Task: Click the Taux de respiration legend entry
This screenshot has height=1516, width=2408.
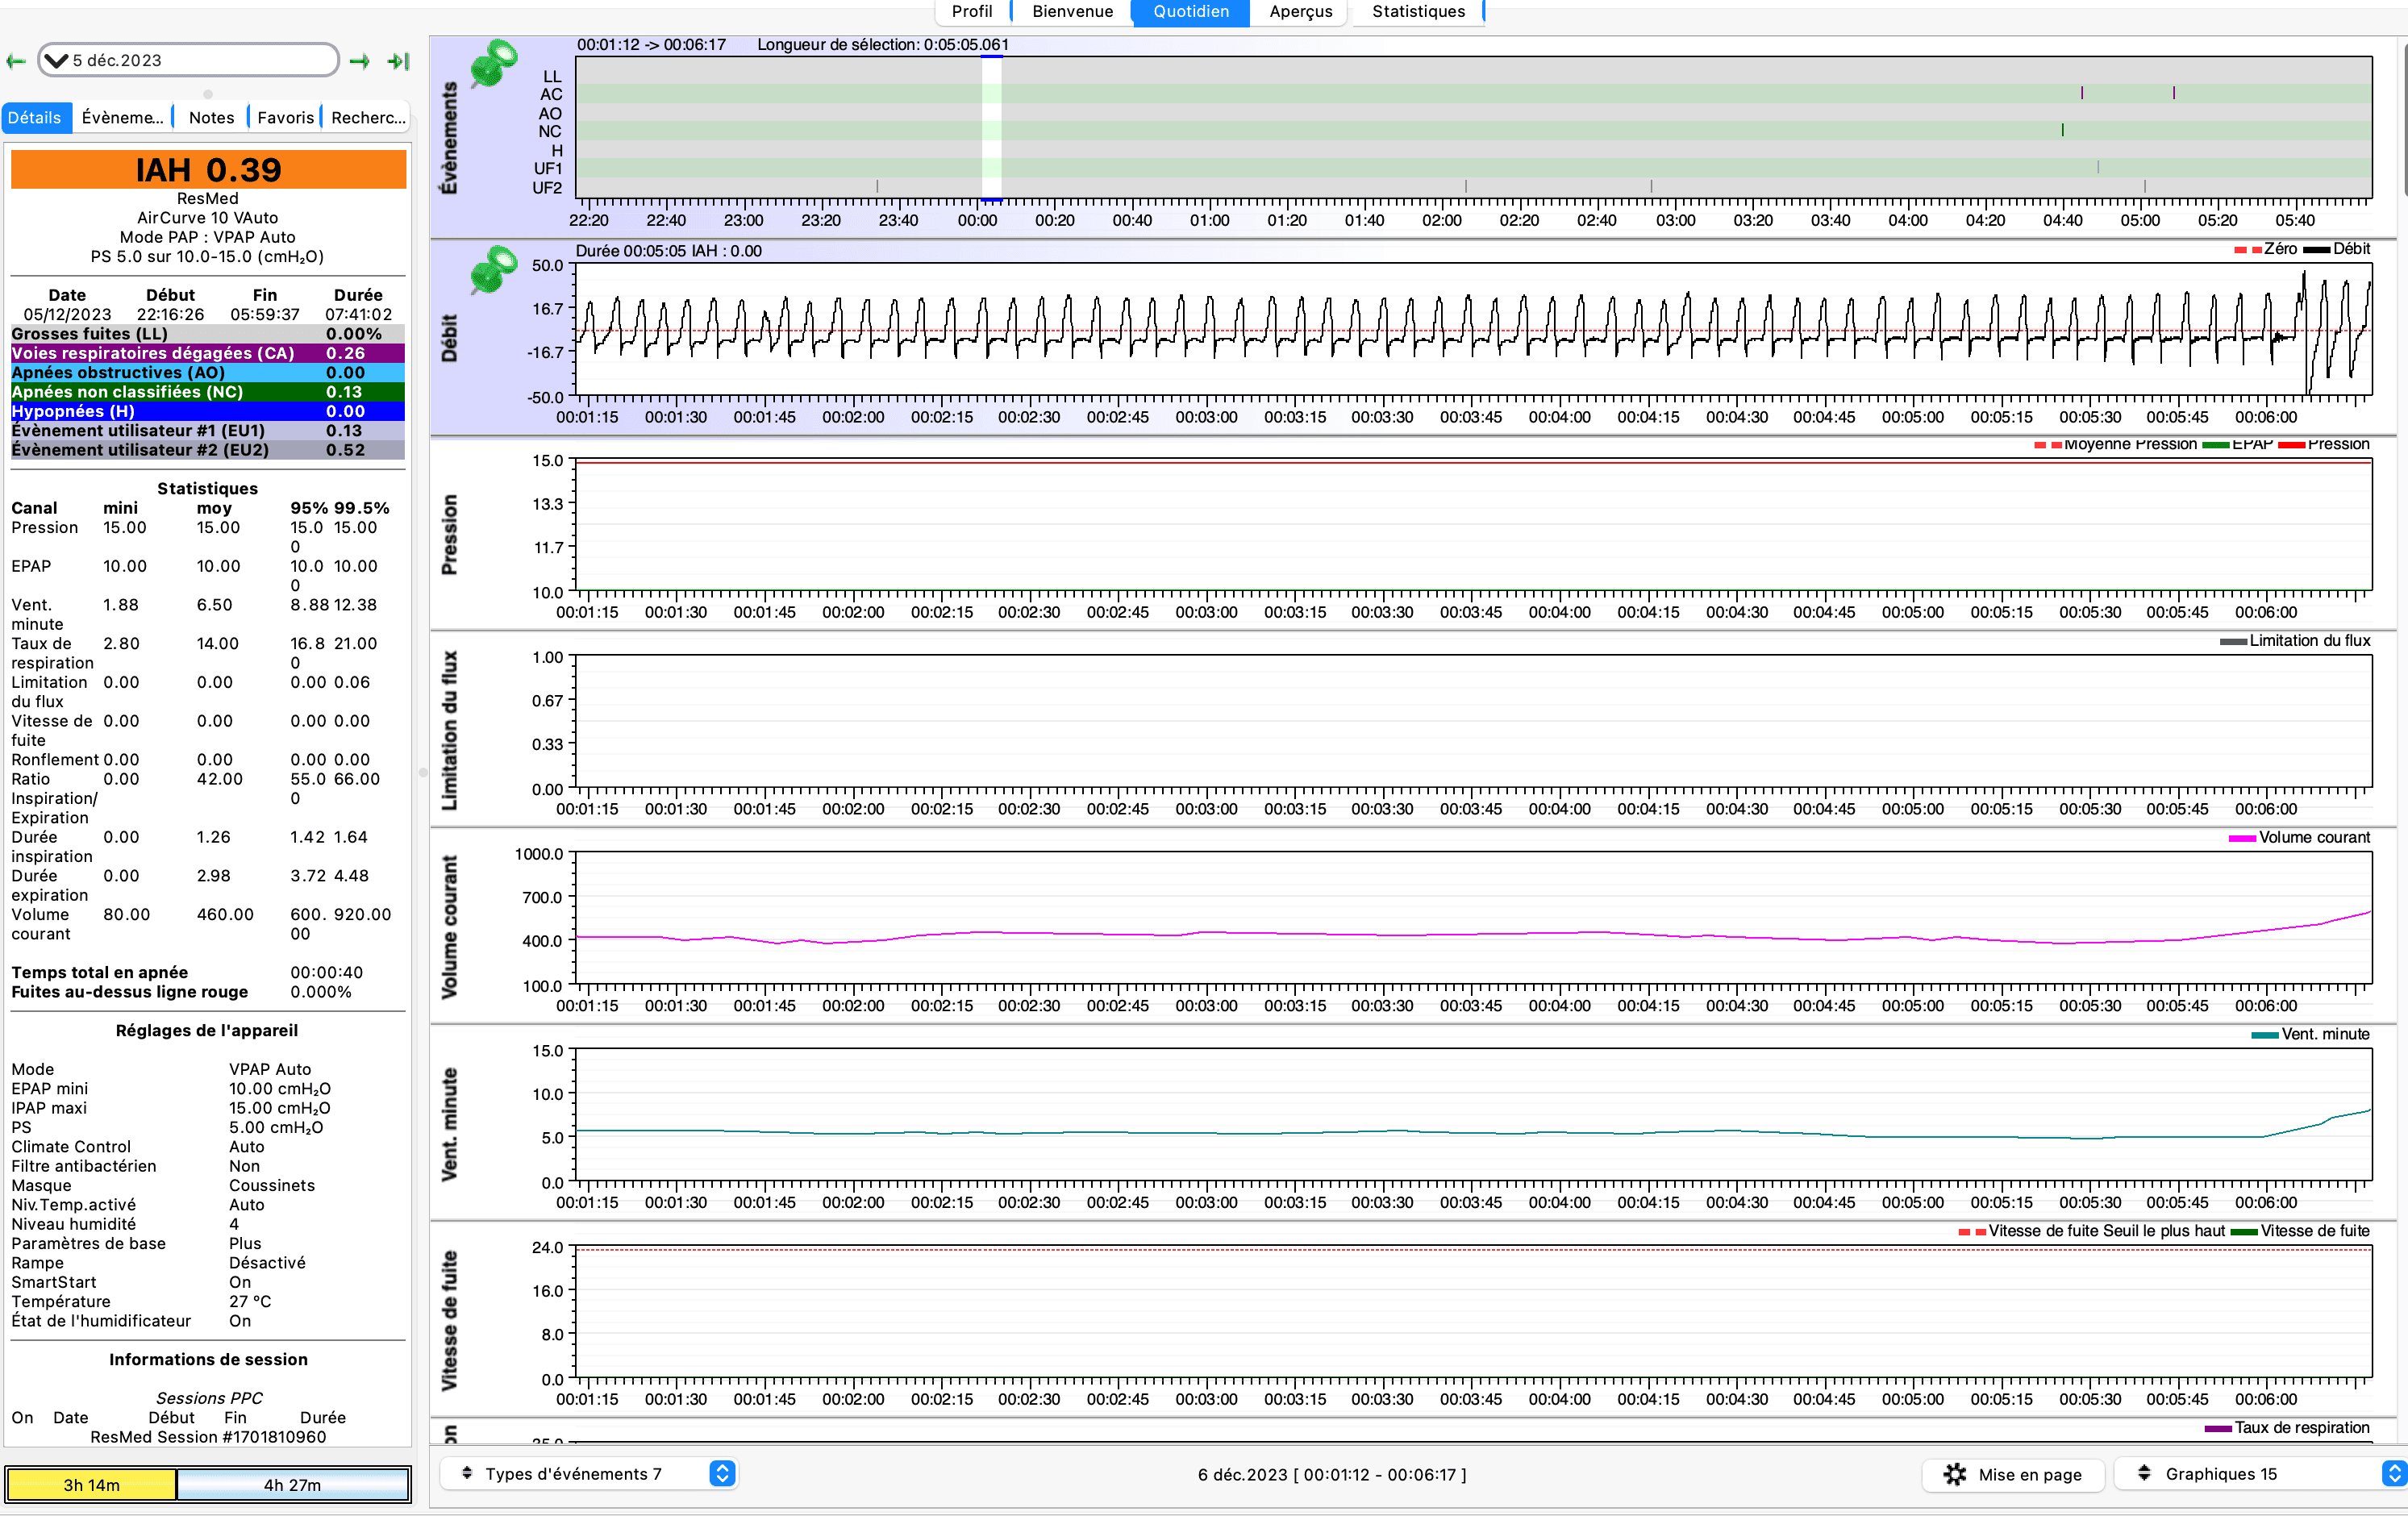Action: click(x=2288, y=1428)
